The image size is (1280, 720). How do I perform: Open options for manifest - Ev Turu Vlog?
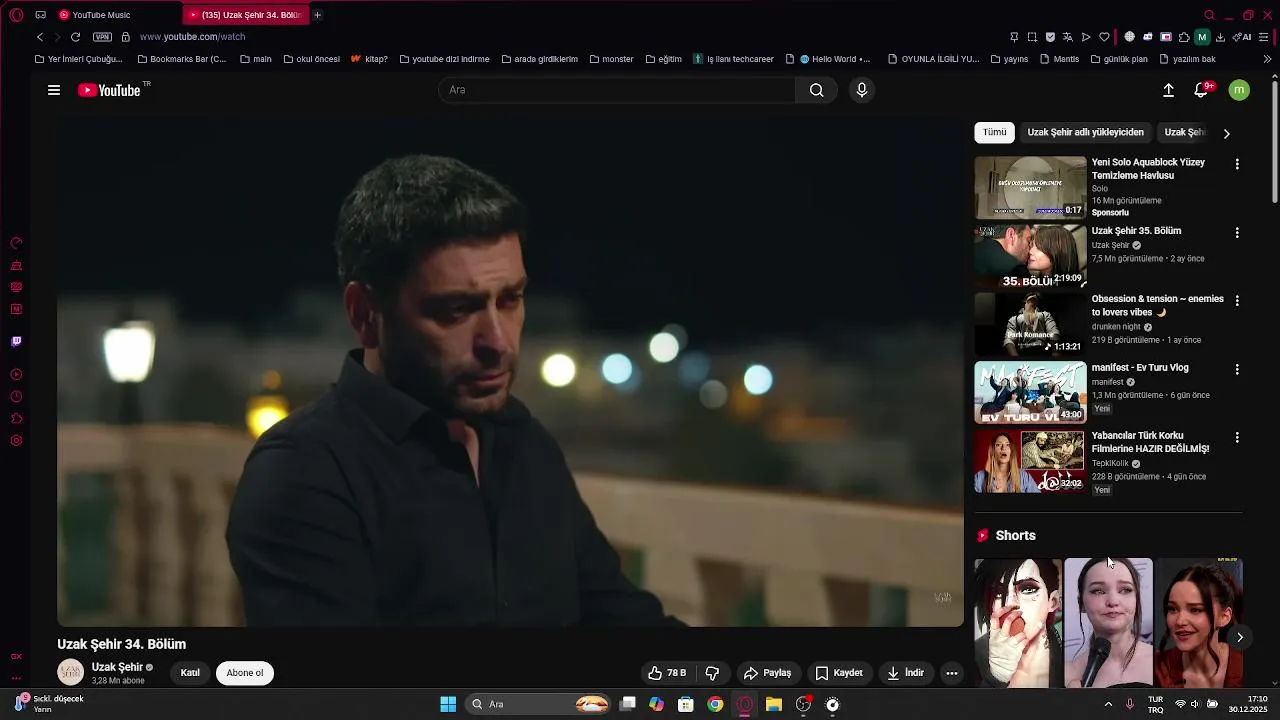pyautogui.click(x=1237, y=369)
